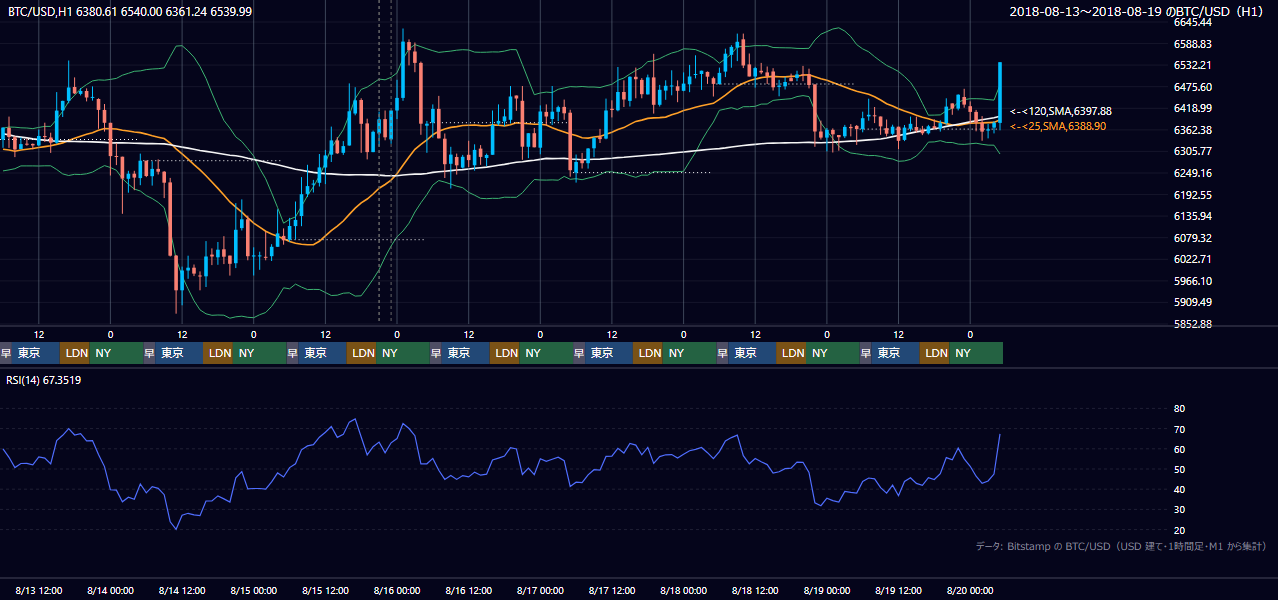
Task: Select the 8/19 00:00 date label
Action: (x=826, y=591)
